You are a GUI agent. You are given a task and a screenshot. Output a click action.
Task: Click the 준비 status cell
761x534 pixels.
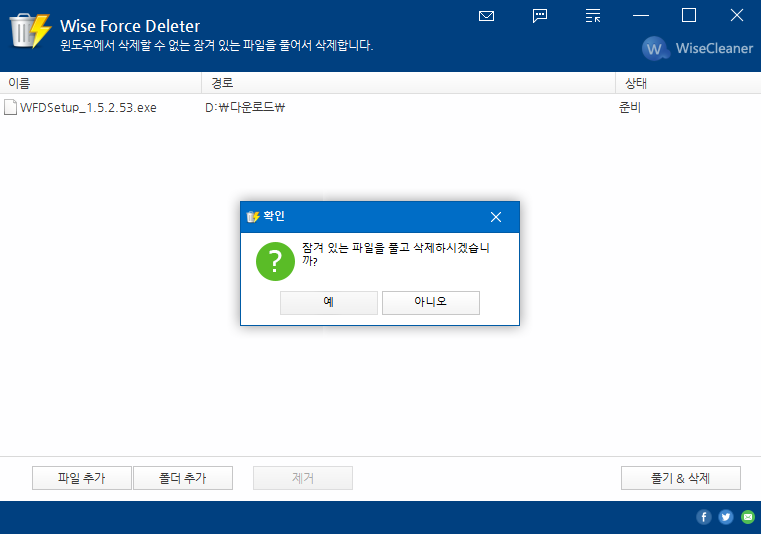click(630, 107)
